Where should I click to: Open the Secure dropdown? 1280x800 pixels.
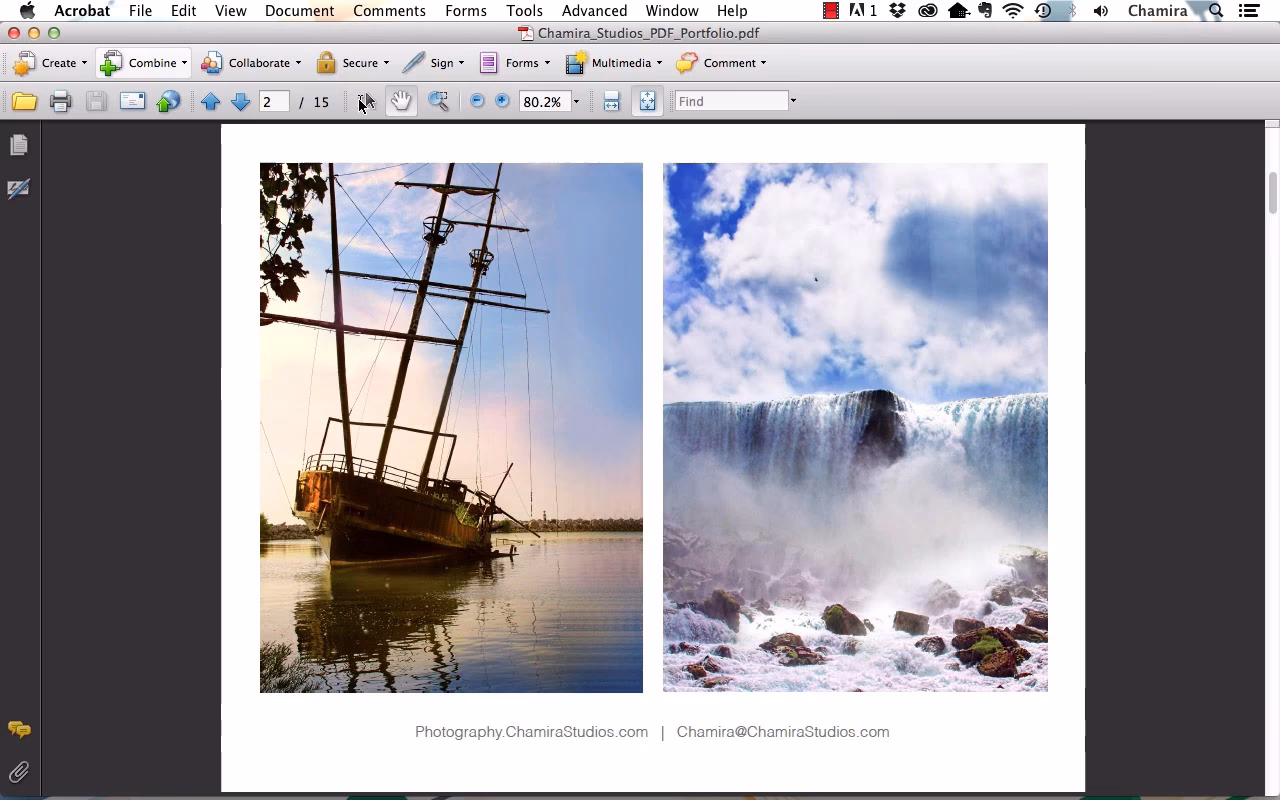tap(385, 63)
